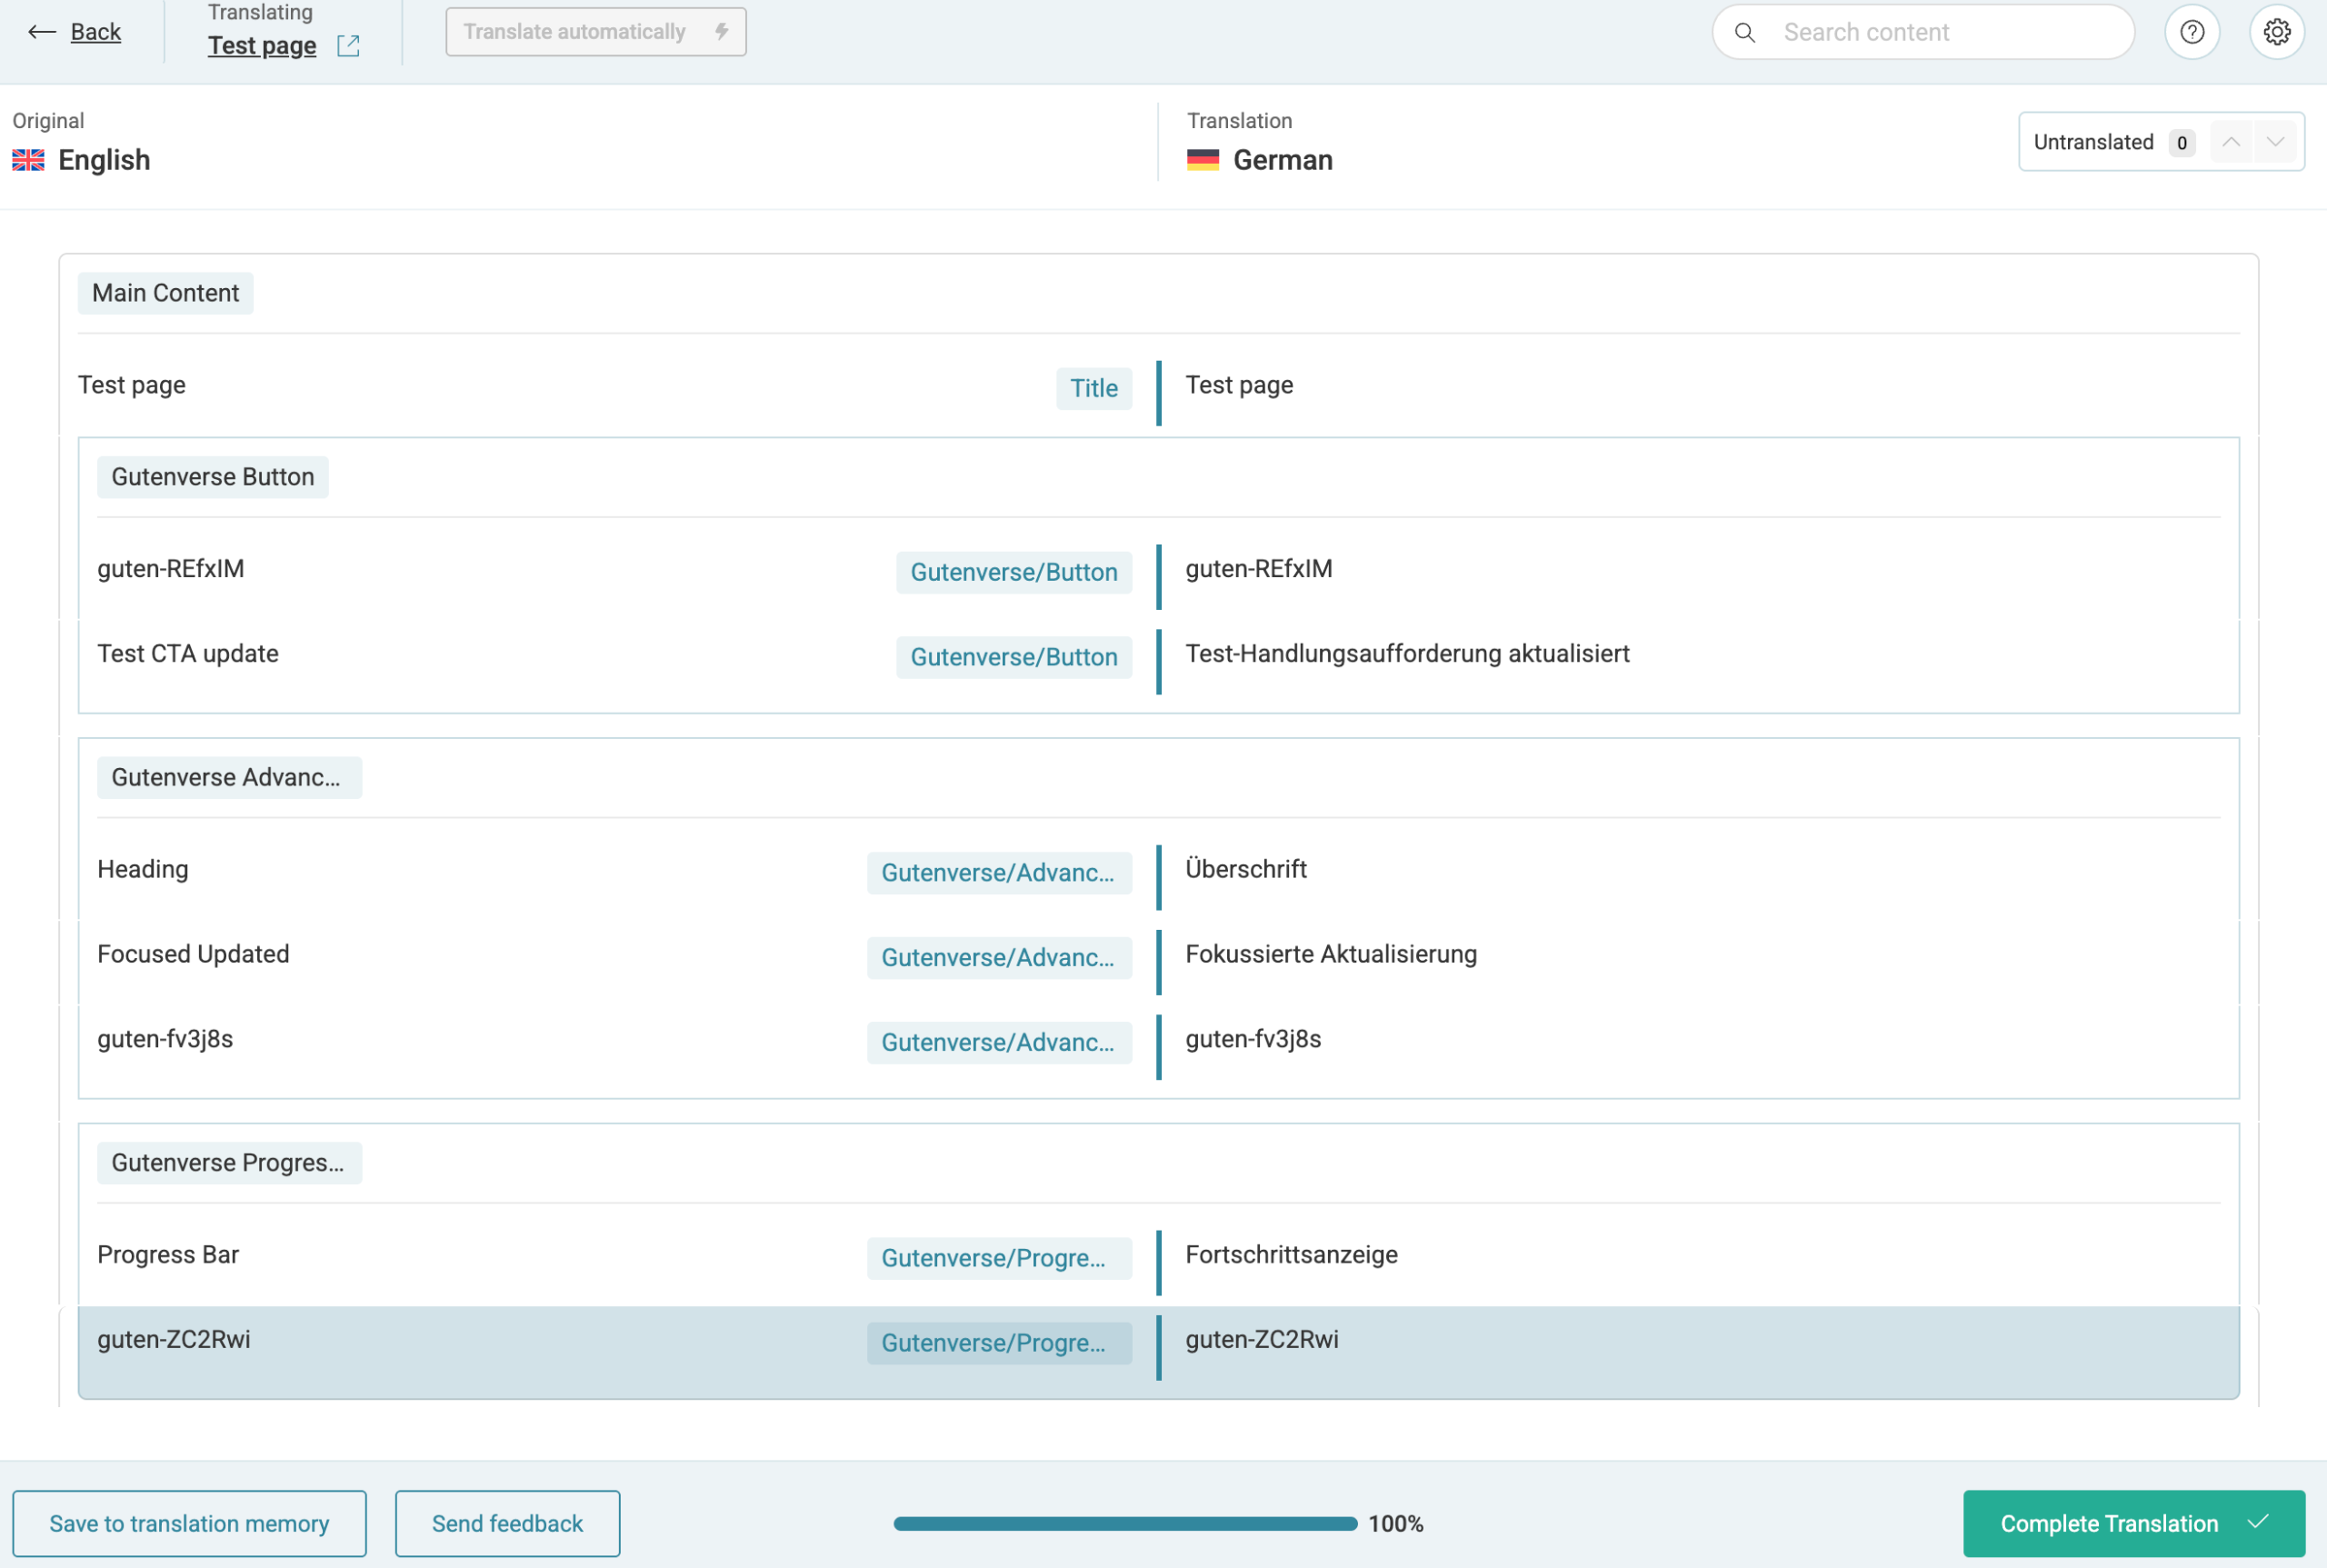Edit translation 'Überschrift'

point(1246,868)
